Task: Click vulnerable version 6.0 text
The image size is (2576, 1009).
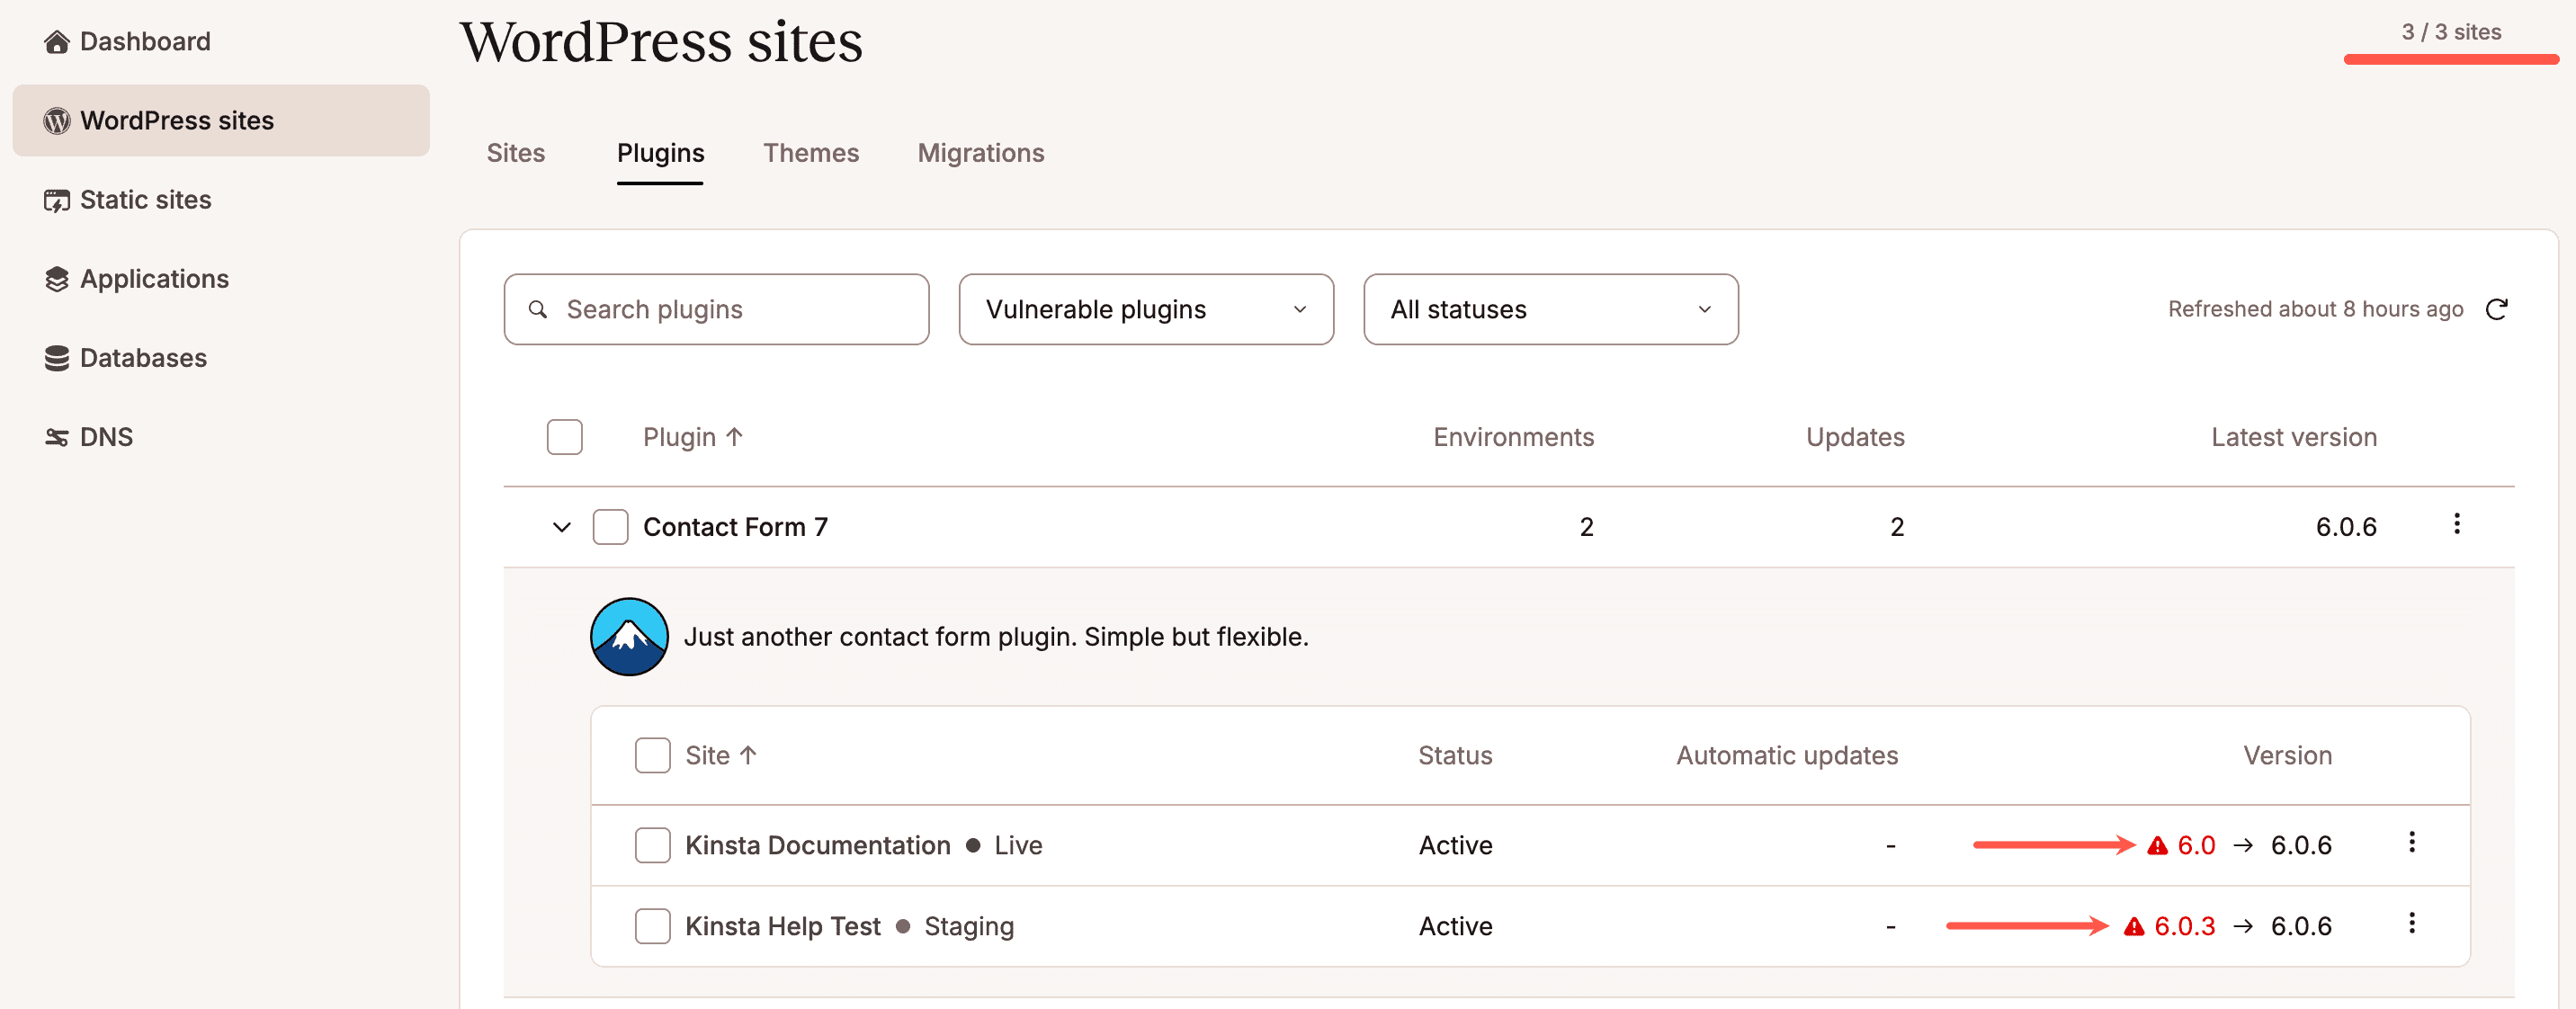Action: point(2196,845)
